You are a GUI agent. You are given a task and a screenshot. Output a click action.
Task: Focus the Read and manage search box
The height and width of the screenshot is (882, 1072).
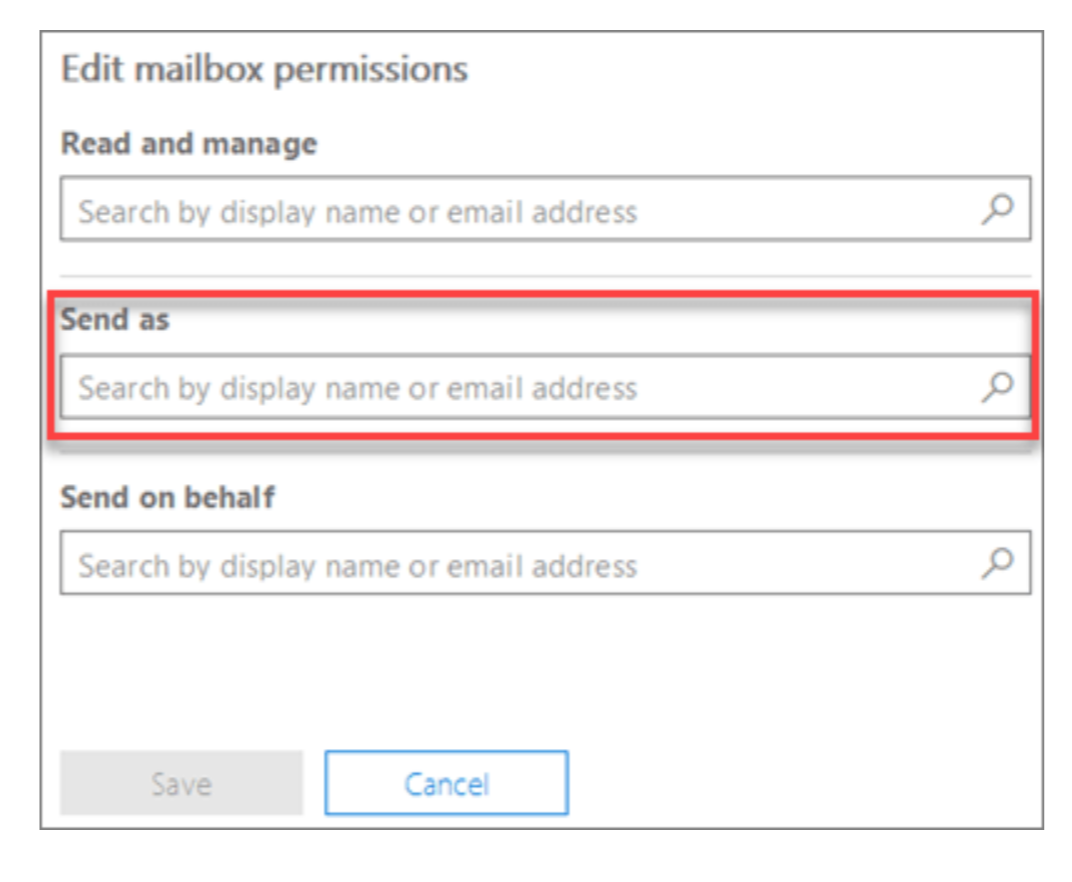point(545,209)
